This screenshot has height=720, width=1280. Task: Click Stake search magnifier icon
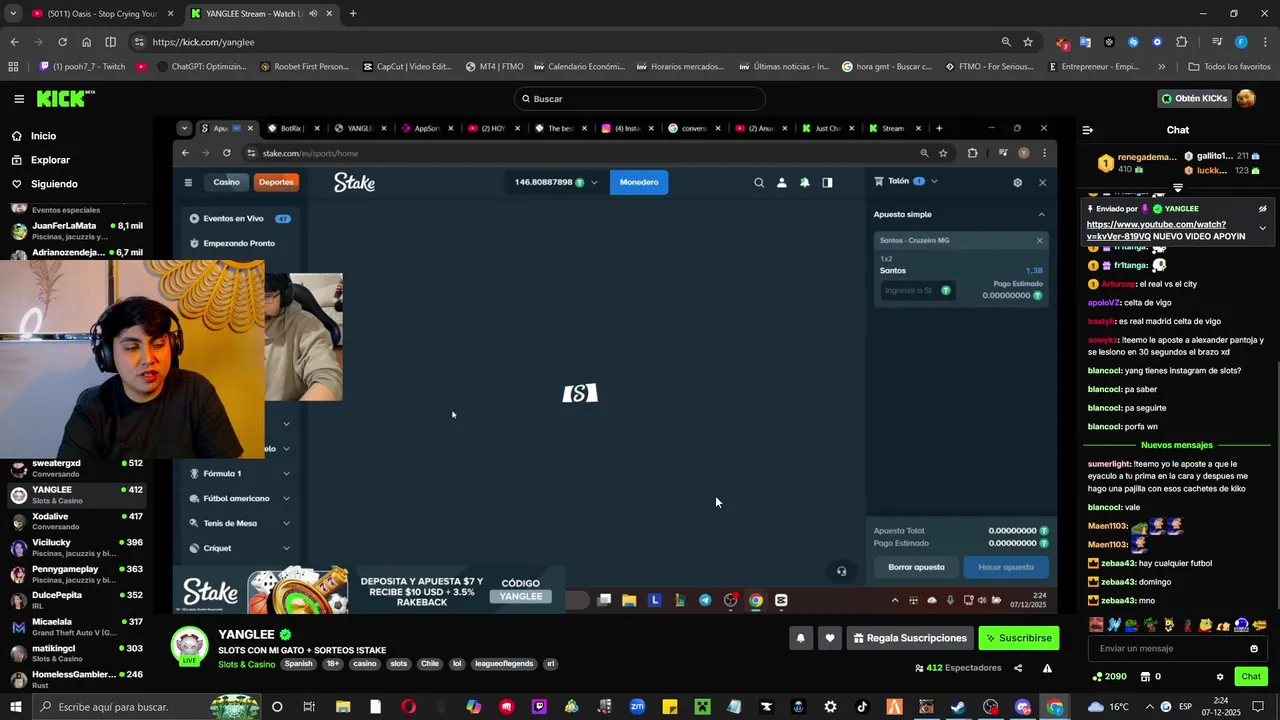point(759,182)
